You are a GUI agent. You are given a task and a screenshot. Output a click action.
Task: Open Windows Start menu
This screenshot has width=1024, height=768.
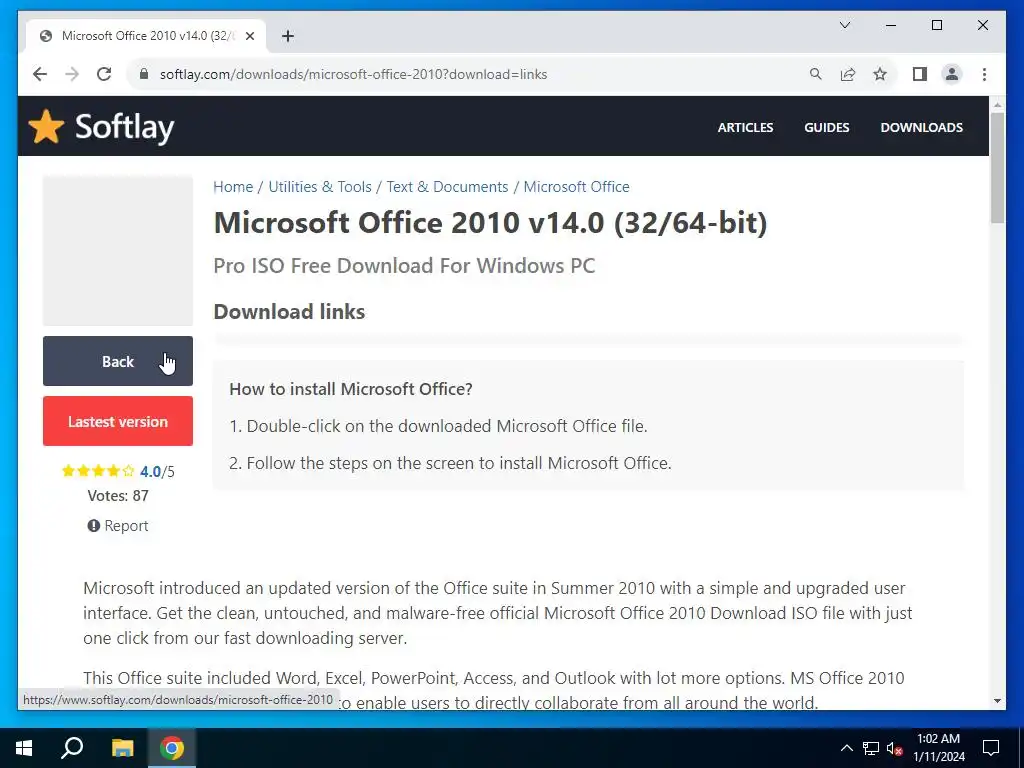click(x=24, y=748)
